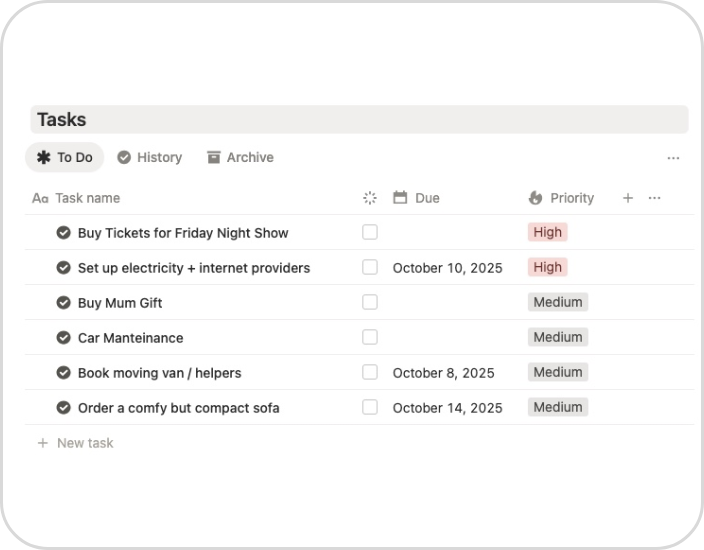Image resolution: width=704 pixels, height=550 pixels.
Task: Click the status spinner column header icon
Action: (x=370, y=198)
